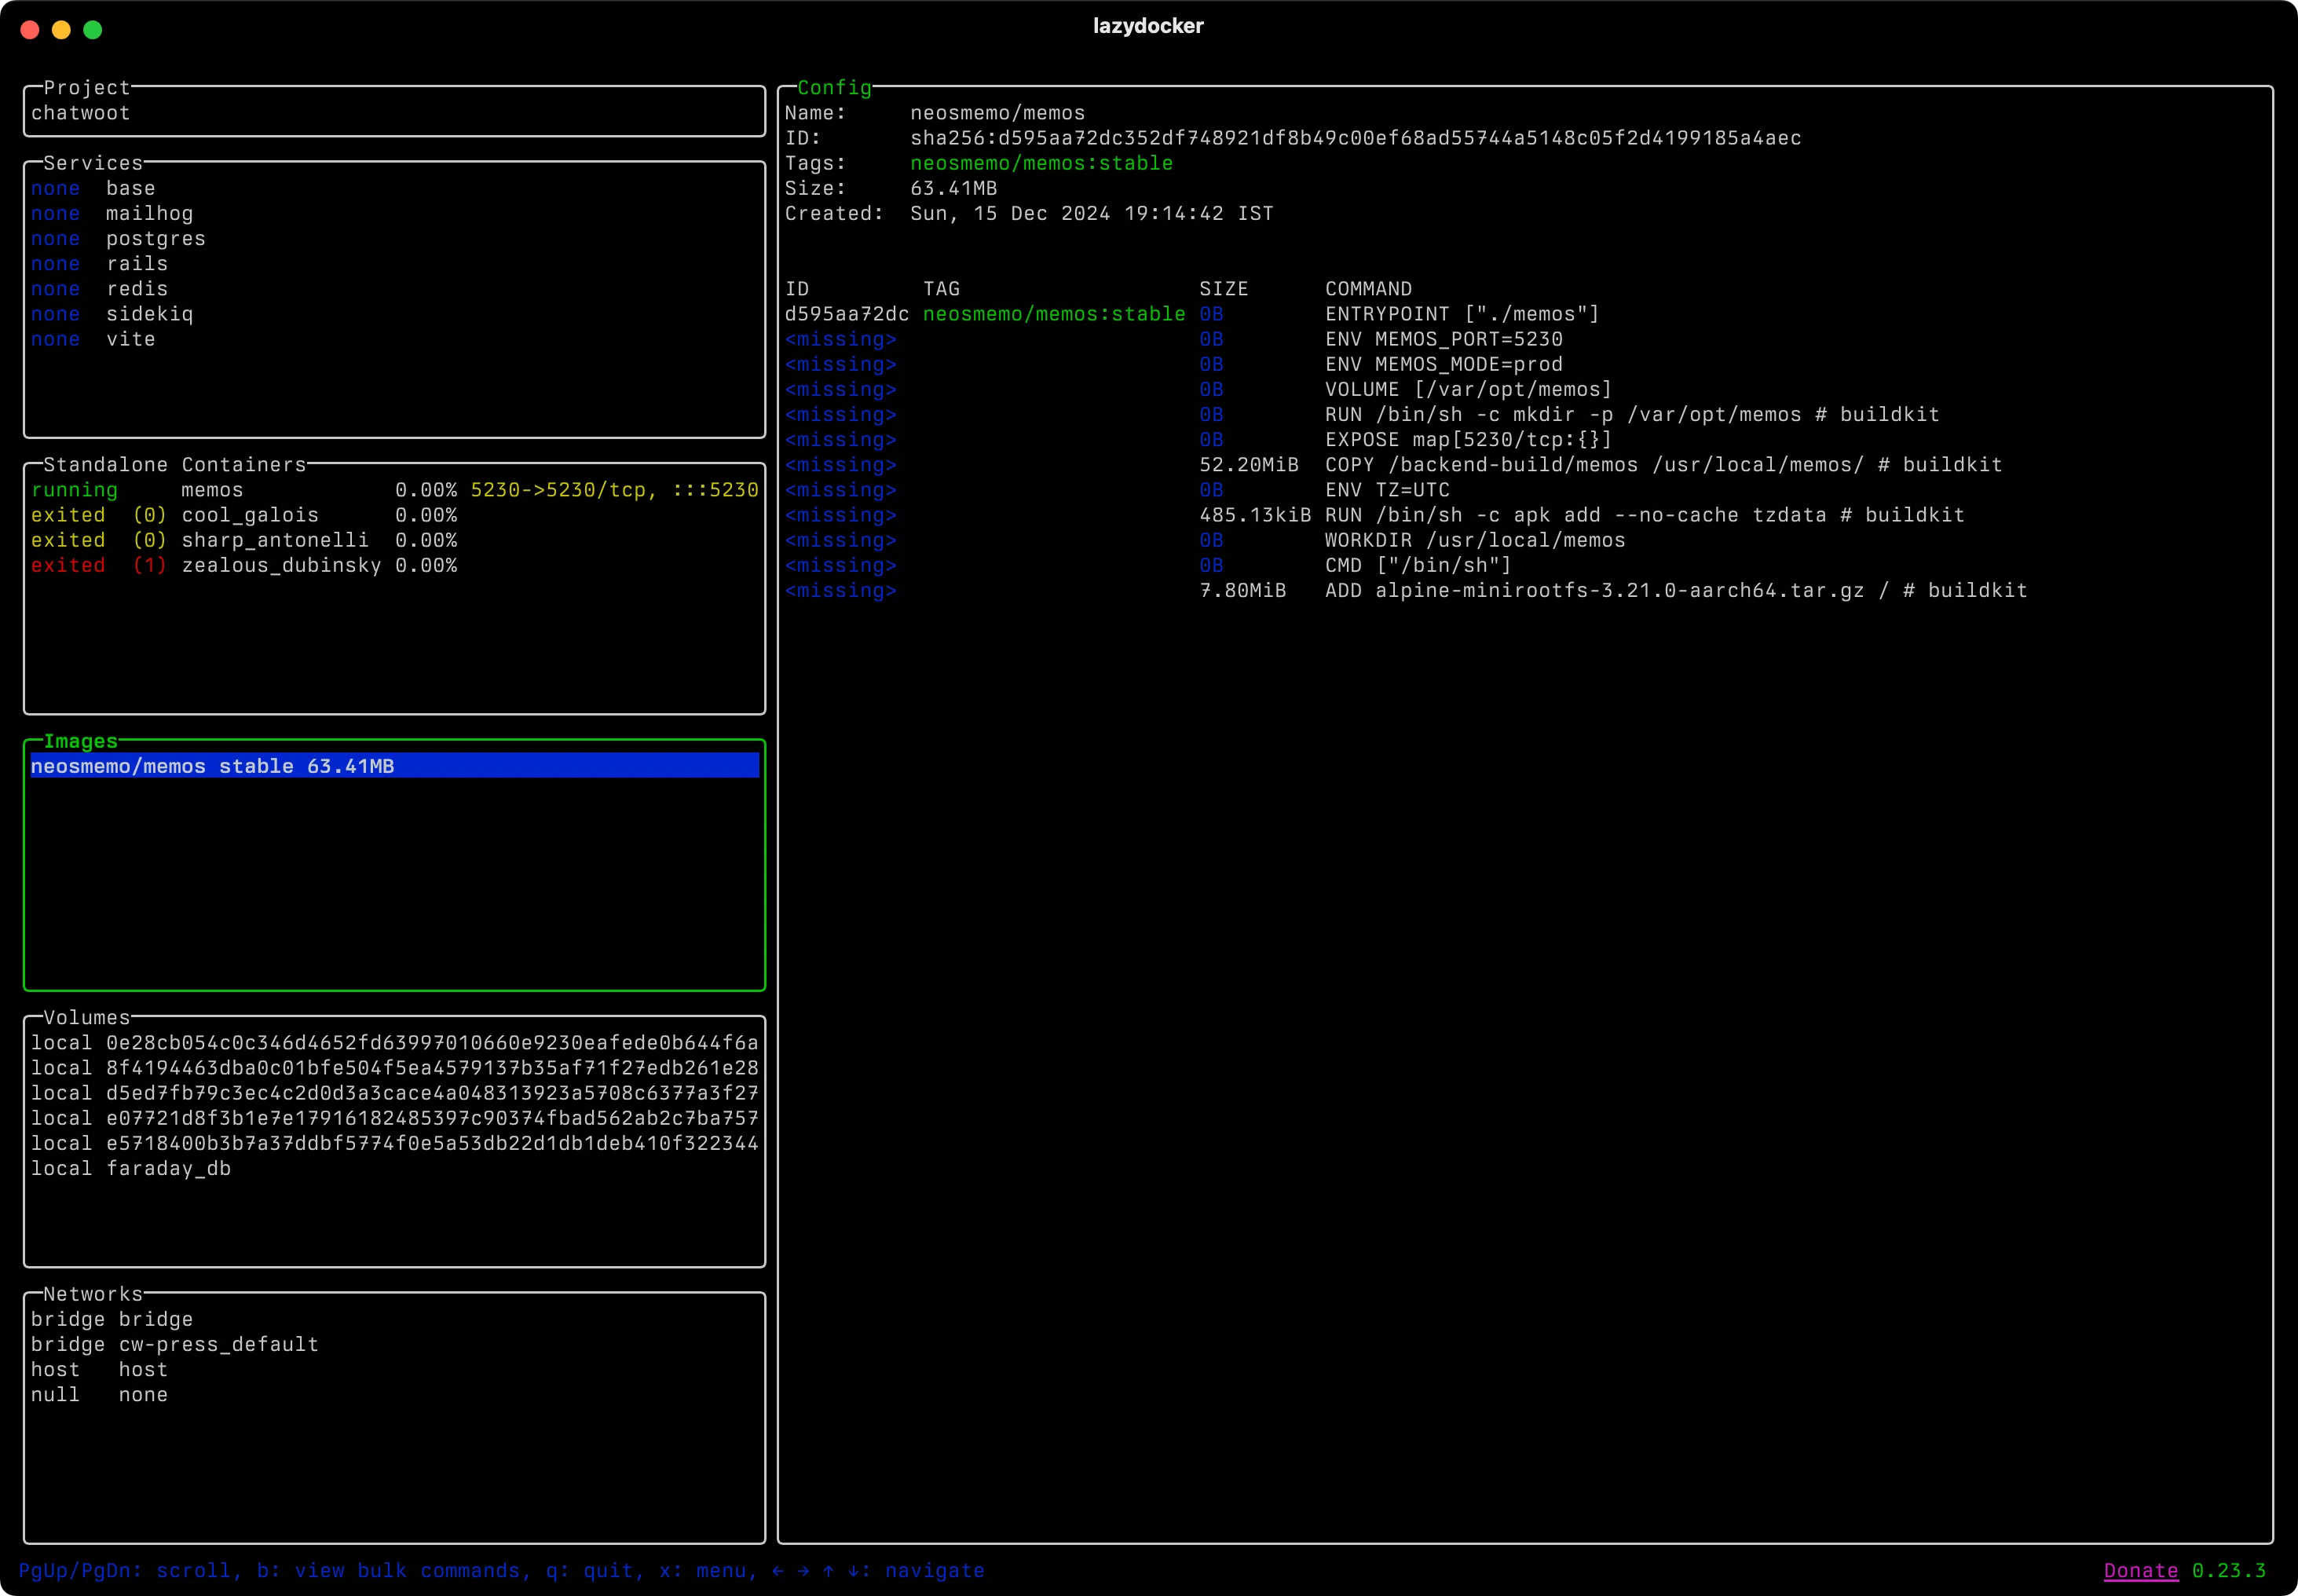Select the running memos container
Viewport: 2298px width, 1596px height.
212,490
